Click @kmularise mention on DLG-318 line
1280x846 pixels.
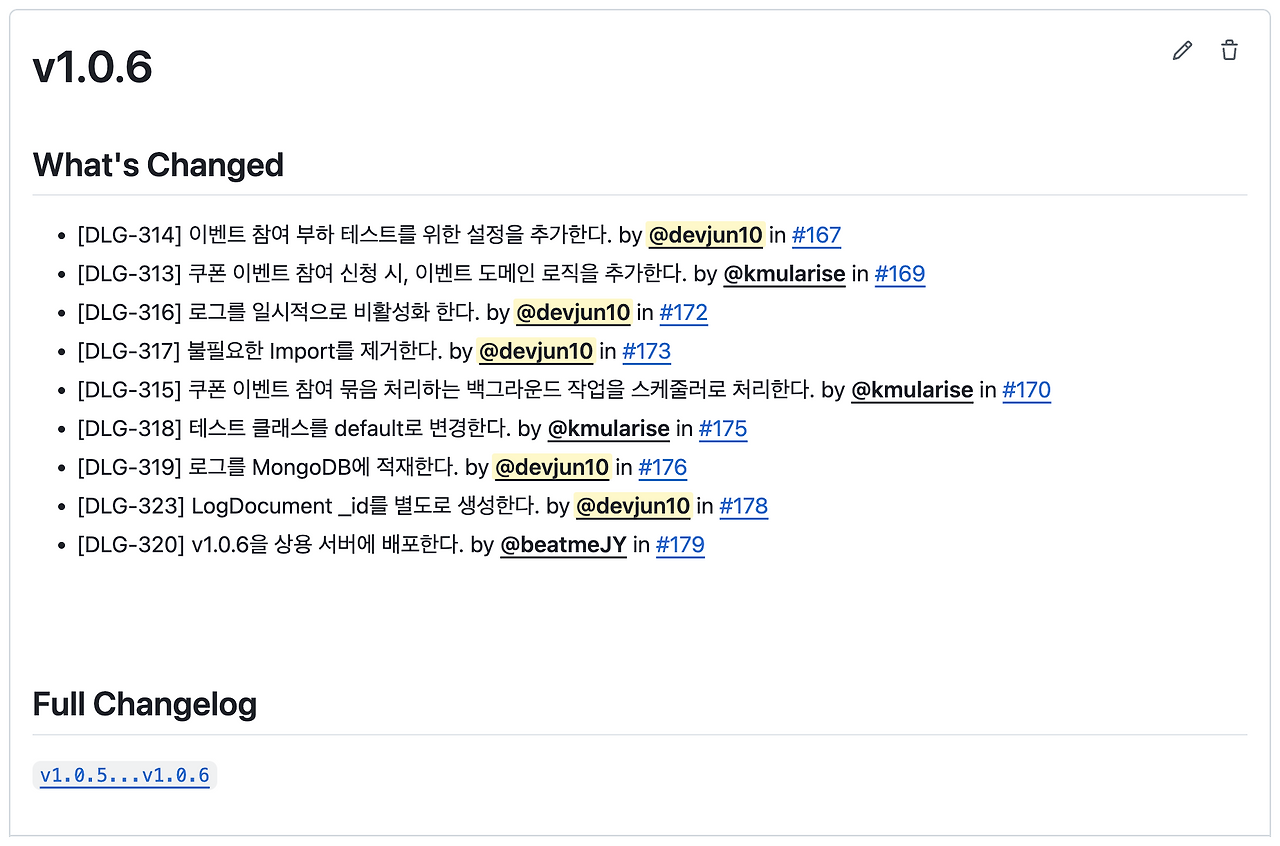click(608, 429)
